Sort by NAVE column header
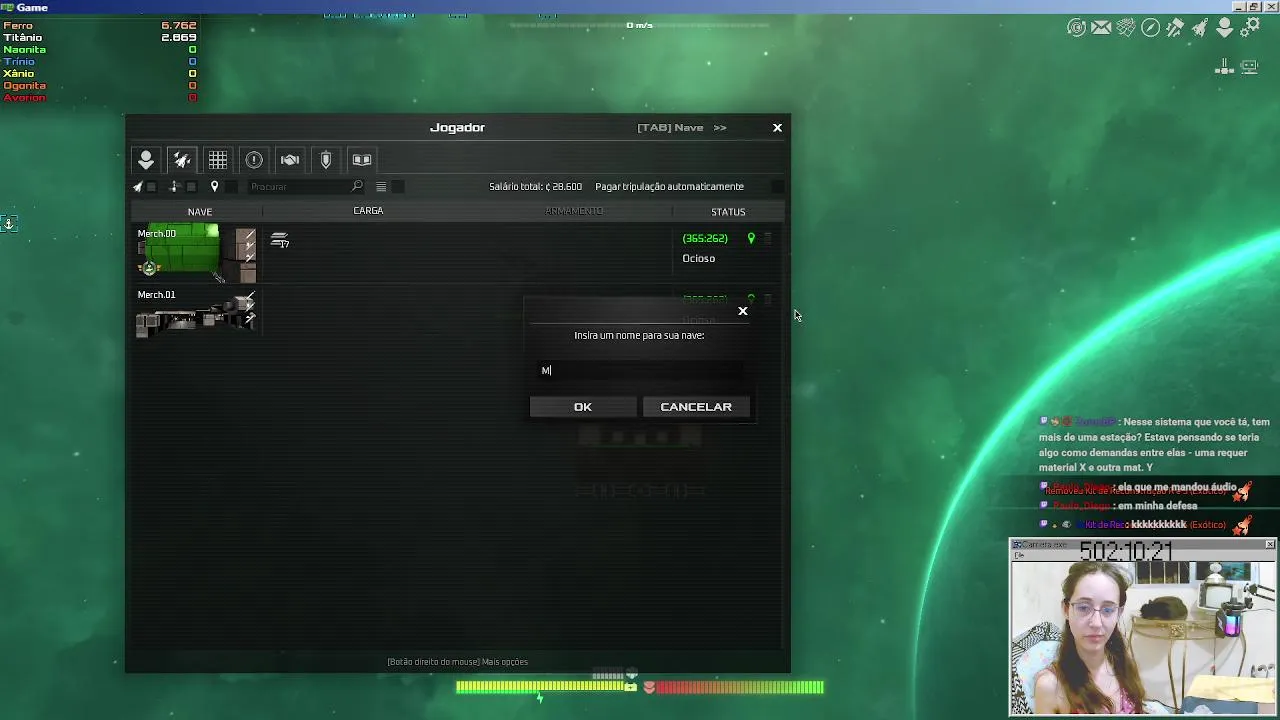The height and width of the screenshot is (720, 1280). coord(199,212)
